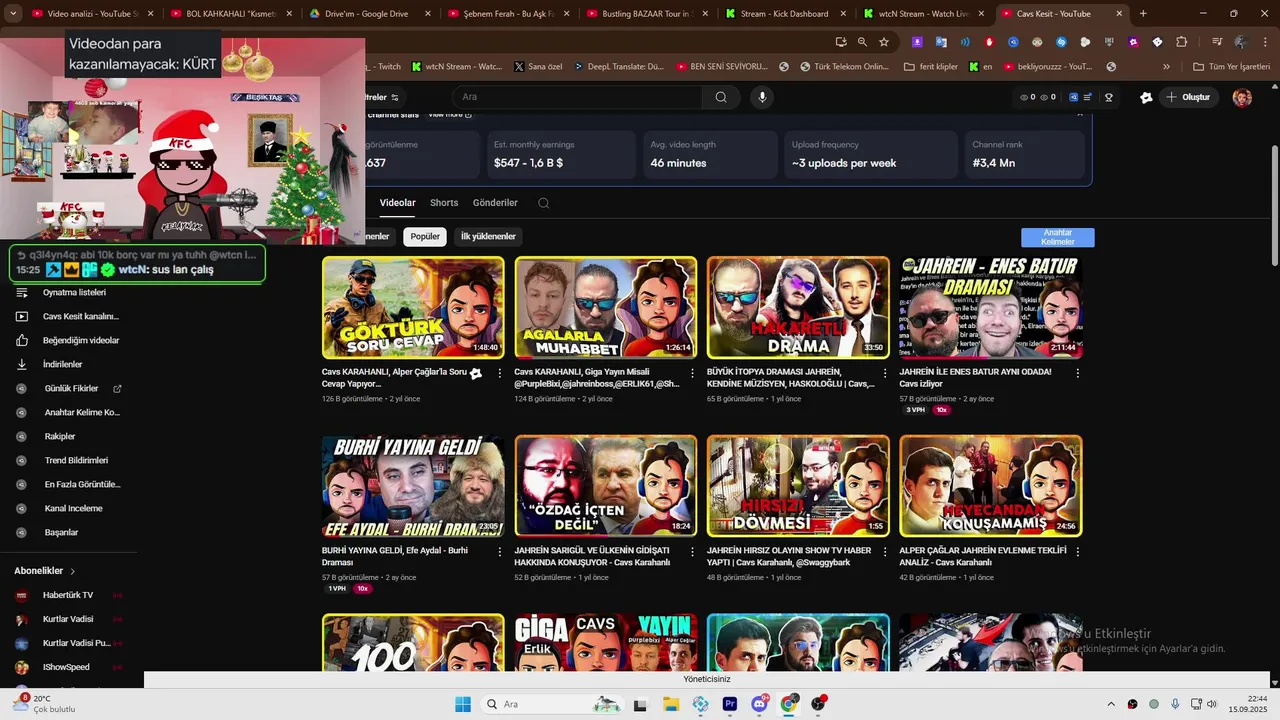Viewport: 1280px width, 720px height.
Task: Click the YouTube search magnifier button
Action: click(x=721, y=97)
